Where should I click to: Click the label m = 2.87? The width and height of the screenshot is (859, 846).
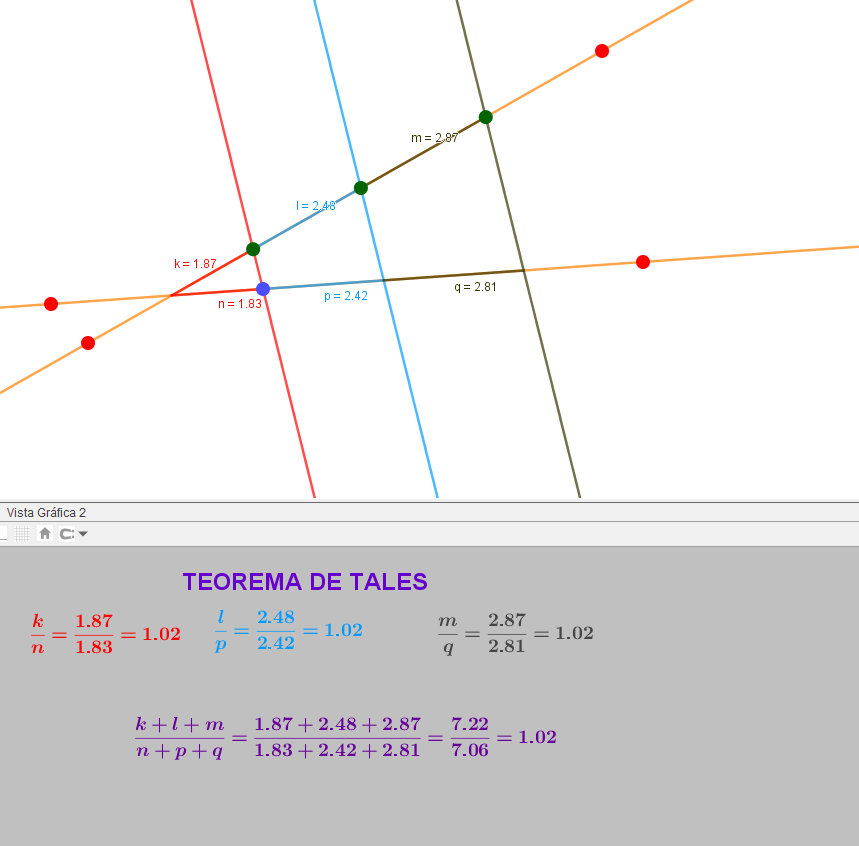click(434, 138)
